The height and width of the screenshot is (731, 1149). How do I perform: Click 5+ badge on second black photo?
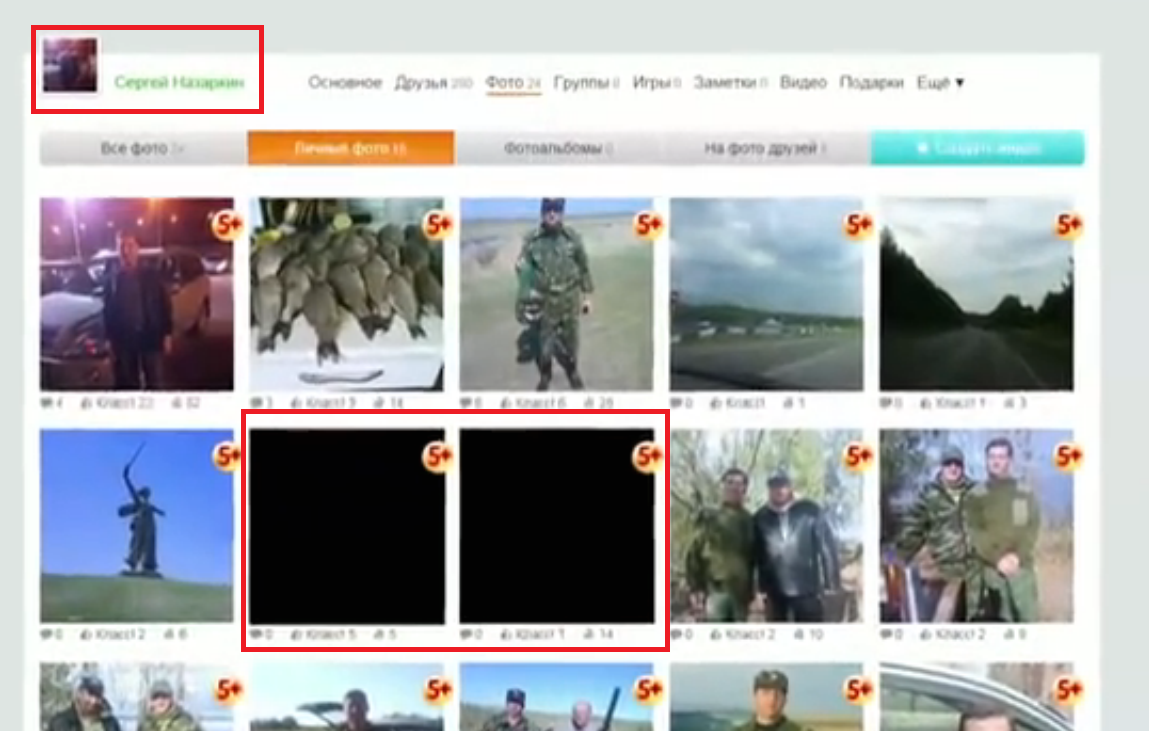648,456
